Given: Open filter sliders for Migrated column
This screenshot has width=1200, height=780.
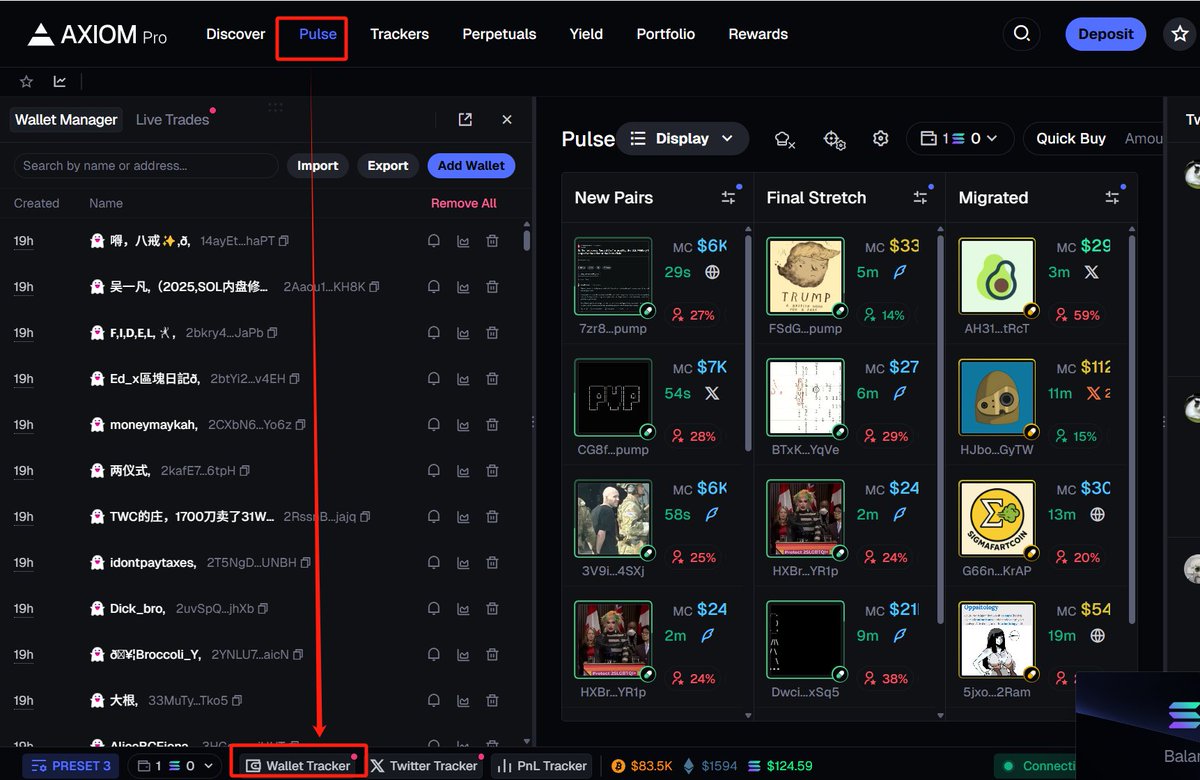Looking at the screenshot, I should pos(1112,198).
